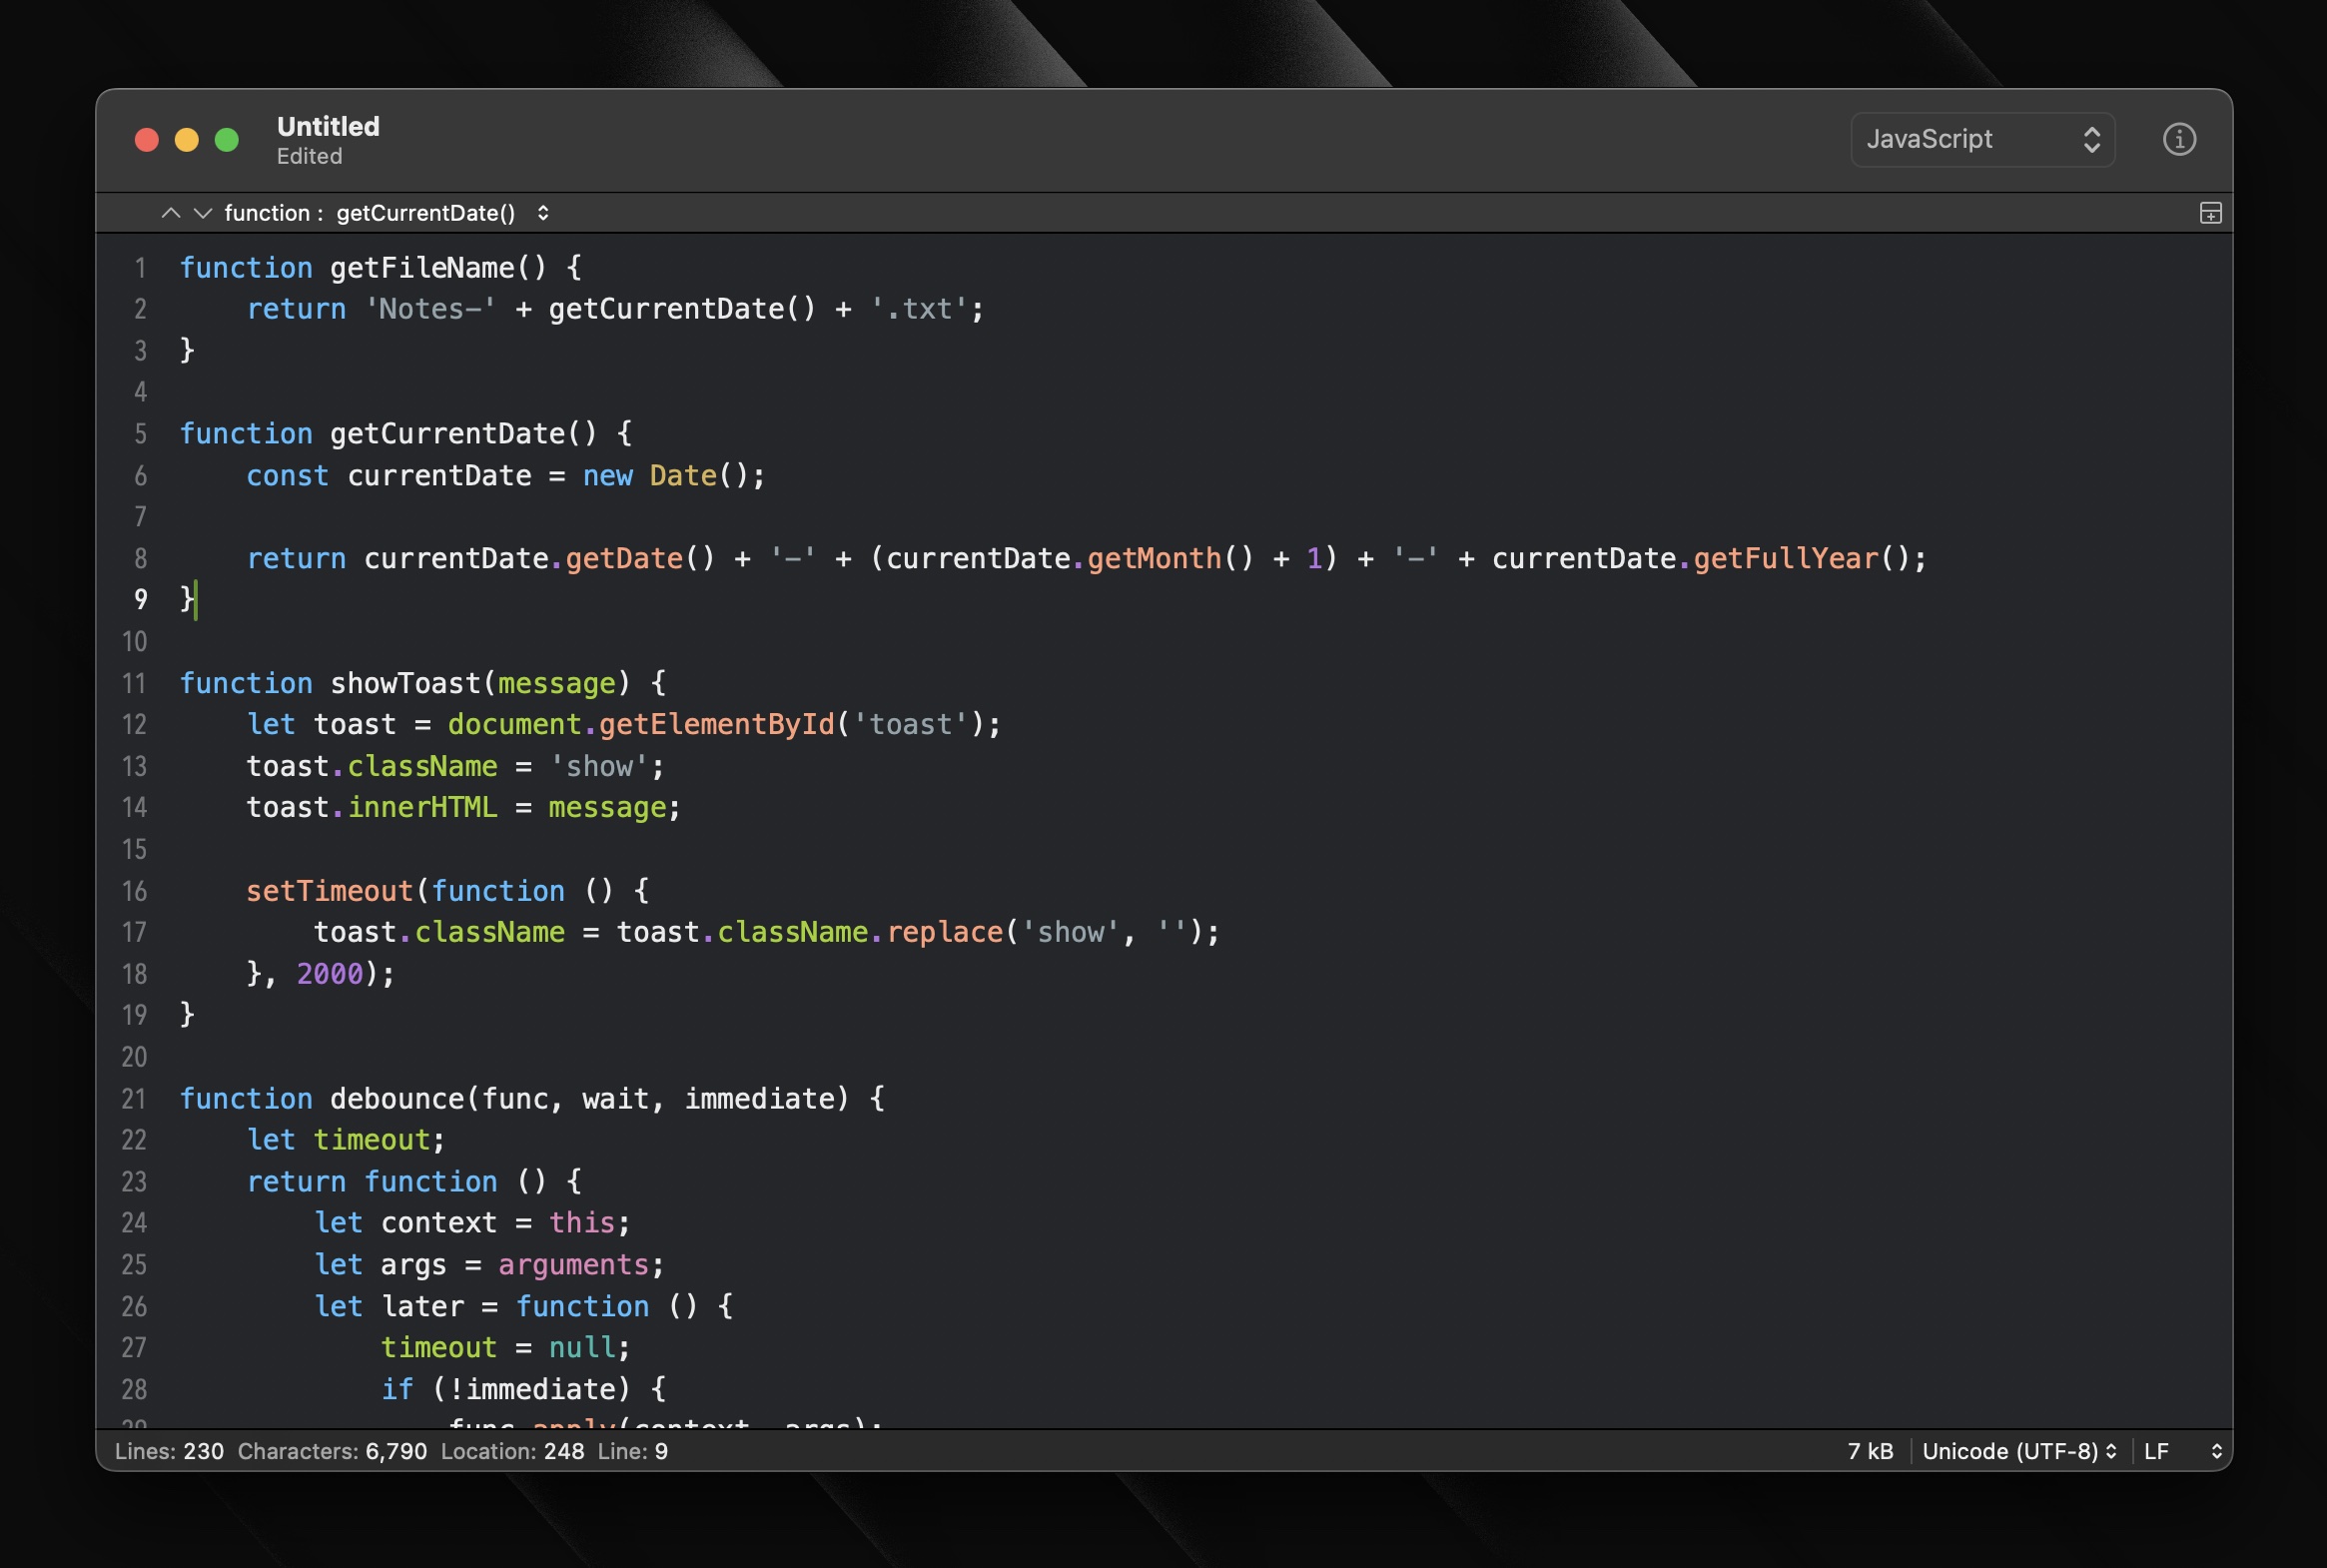This screenshot has height=1568, width=2327.
Task: Click the Lines: 230 status item
Action: tap(169, 1451)
